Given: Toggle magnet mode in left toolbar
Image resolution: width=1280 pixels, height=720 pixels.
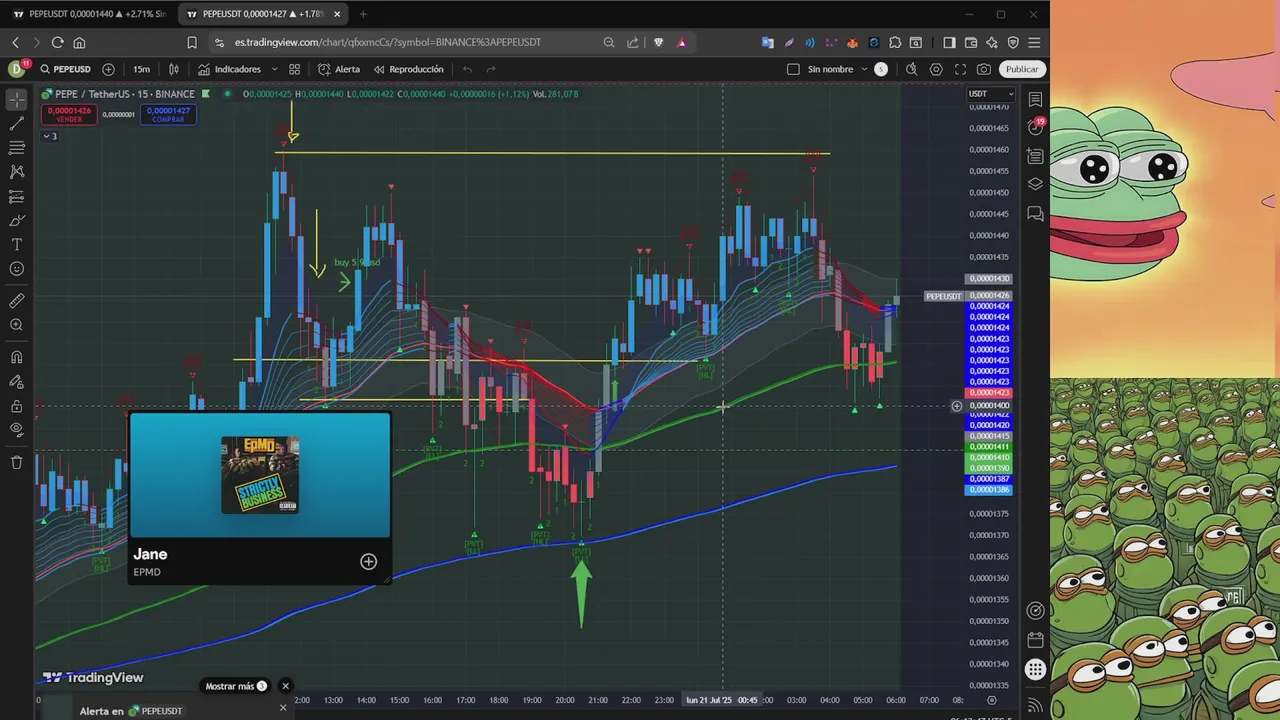Looking at the screenshot, I should pyautogui.click(x=16, y=357).
